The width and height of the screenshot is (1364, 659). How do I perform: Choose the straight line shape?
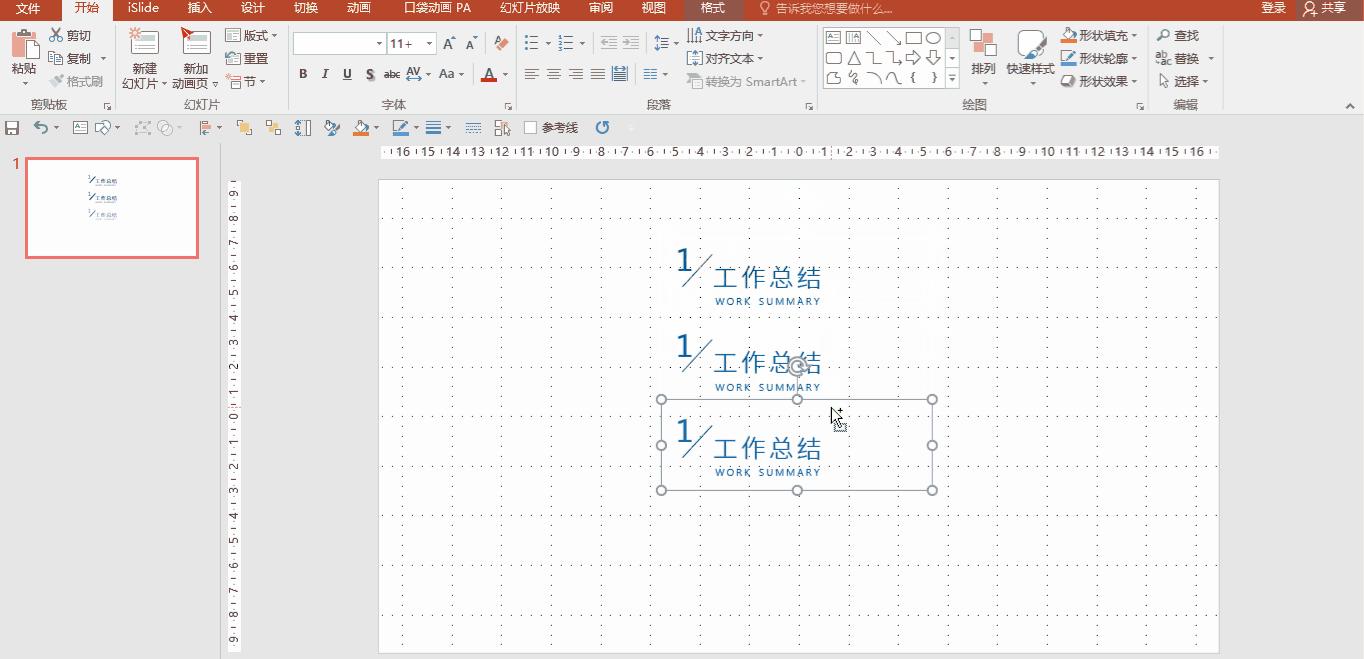coord(873,38)
